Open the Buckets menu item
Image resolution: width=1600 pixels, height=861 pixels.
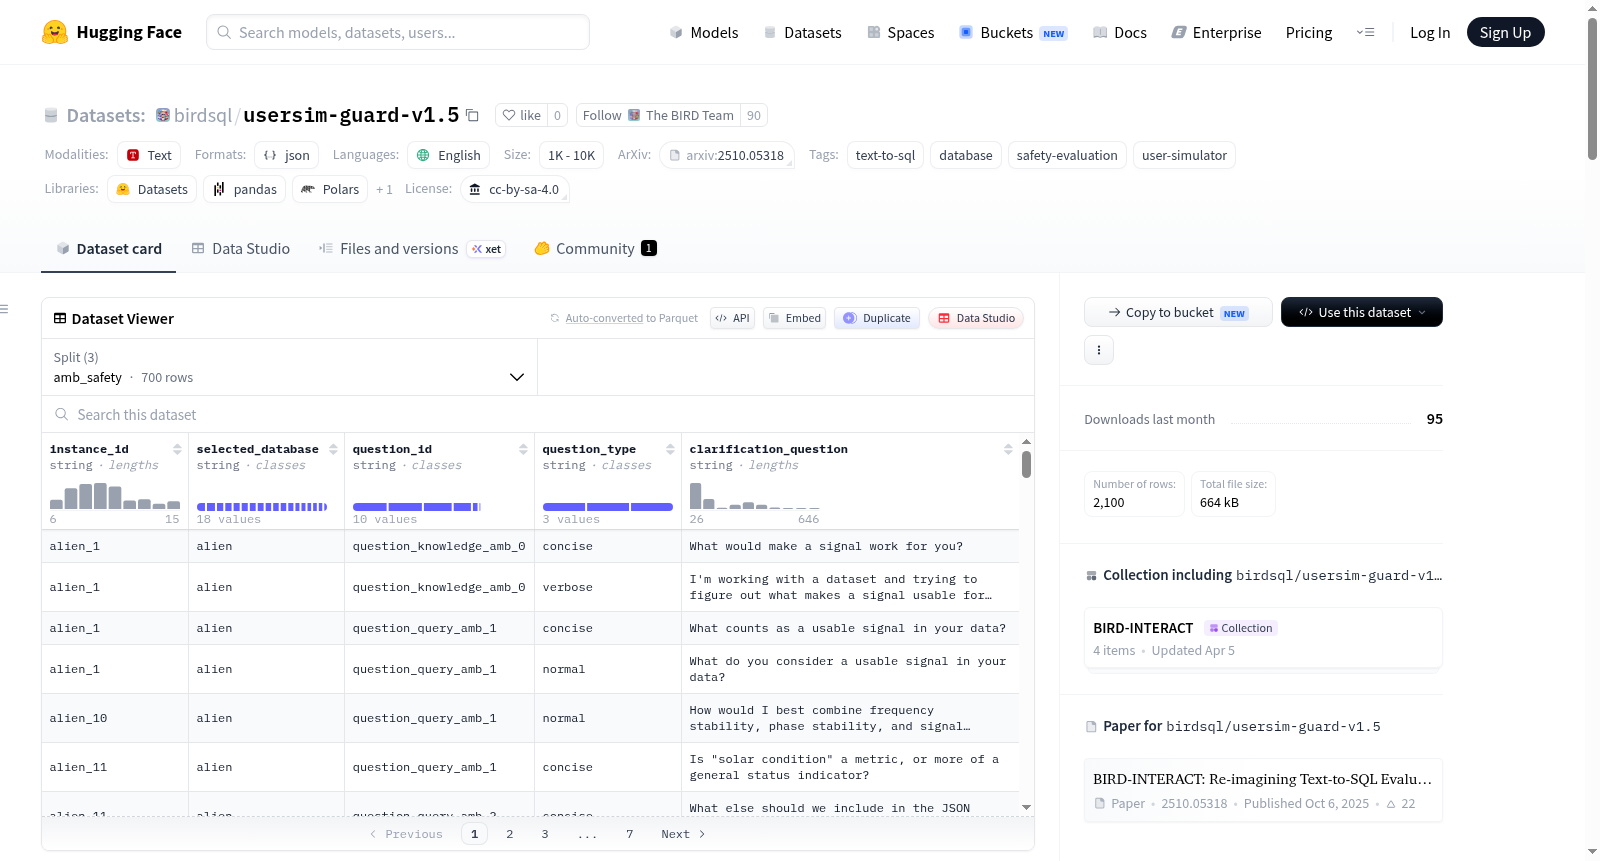pyautogui.click(x=1013, y=32)
